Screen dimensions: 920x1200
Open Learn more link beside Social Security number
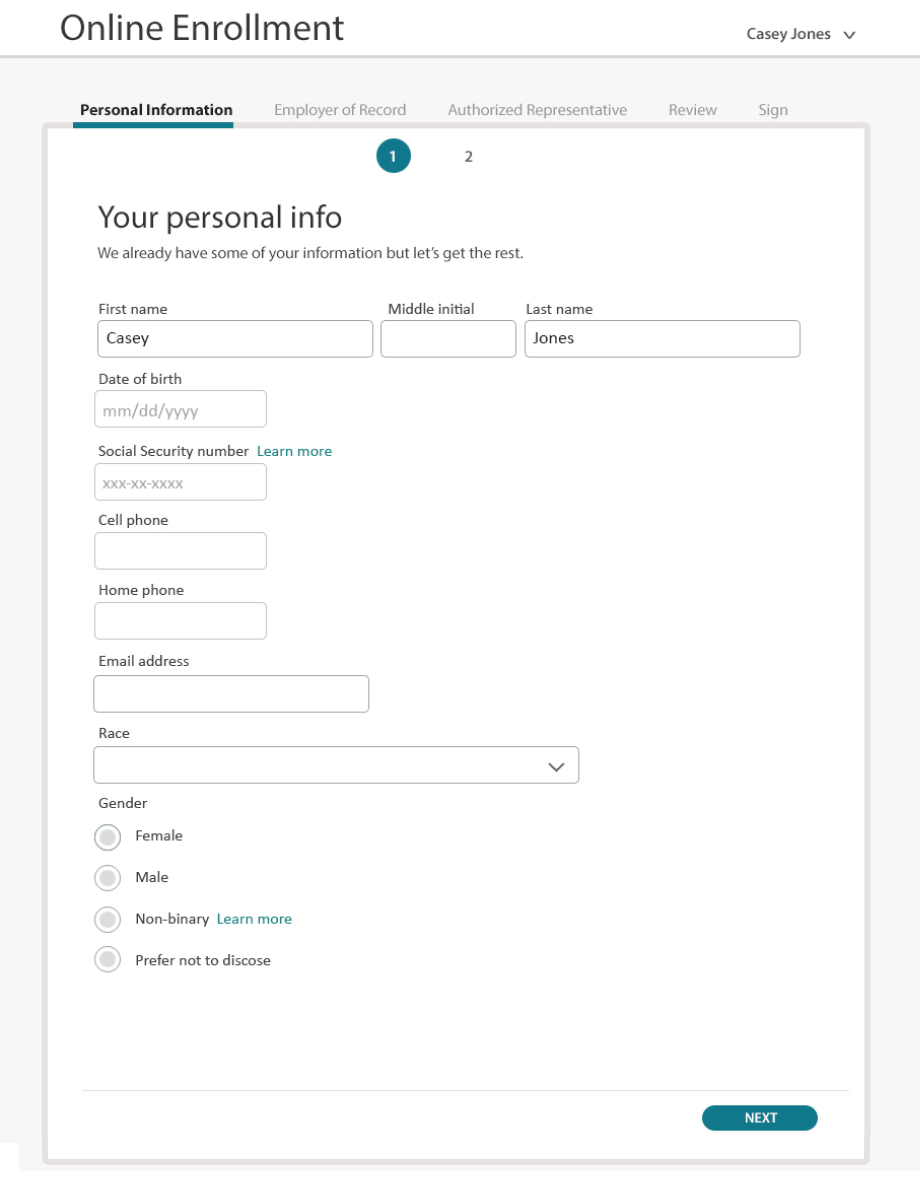pyautogui.click(x=294, y=451)
